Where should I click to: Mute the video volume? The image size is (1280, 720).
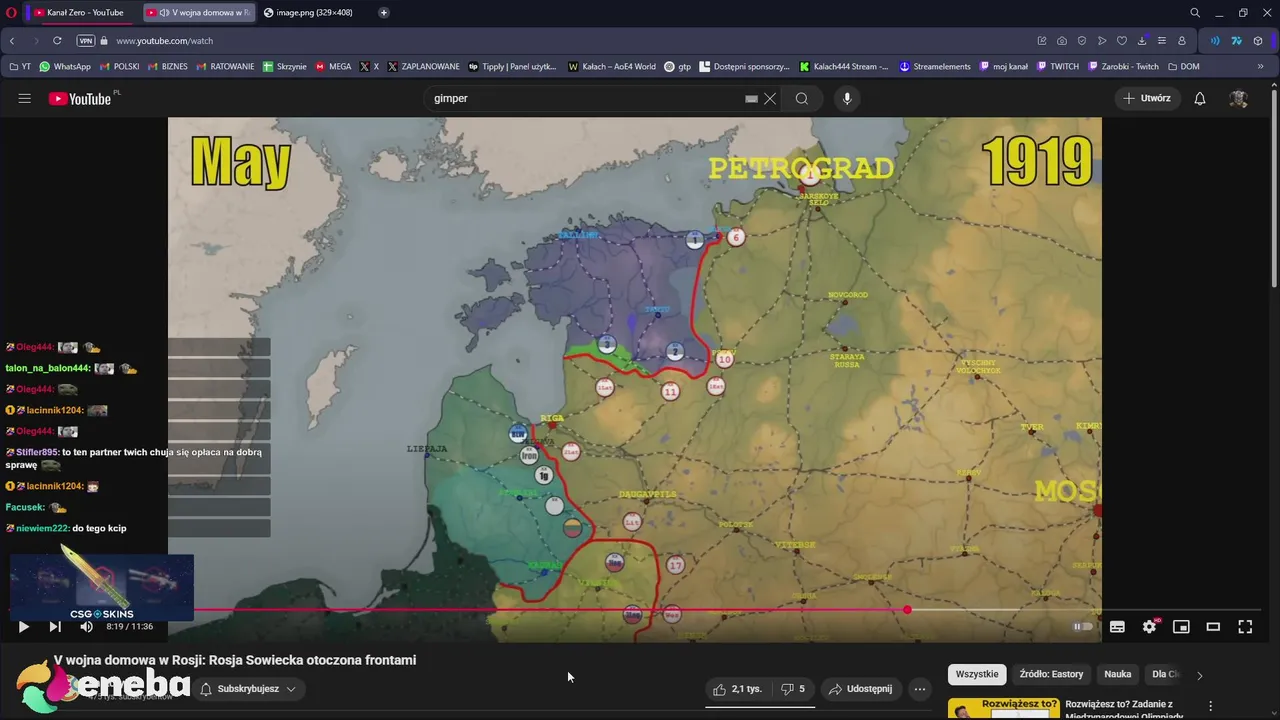pos(86,627)
